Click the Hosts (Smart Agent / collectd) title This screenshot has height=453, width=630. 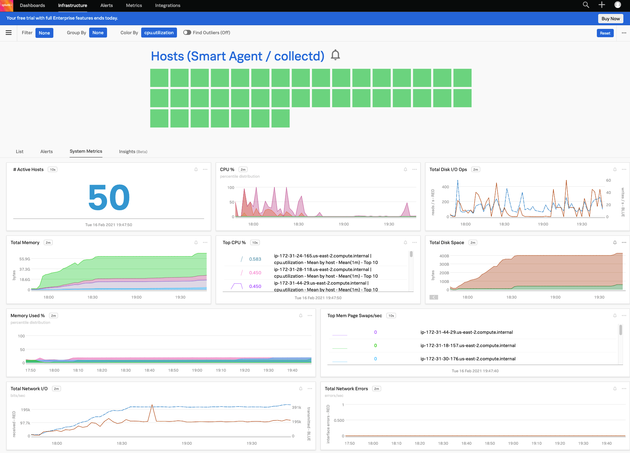pos(237,56)
